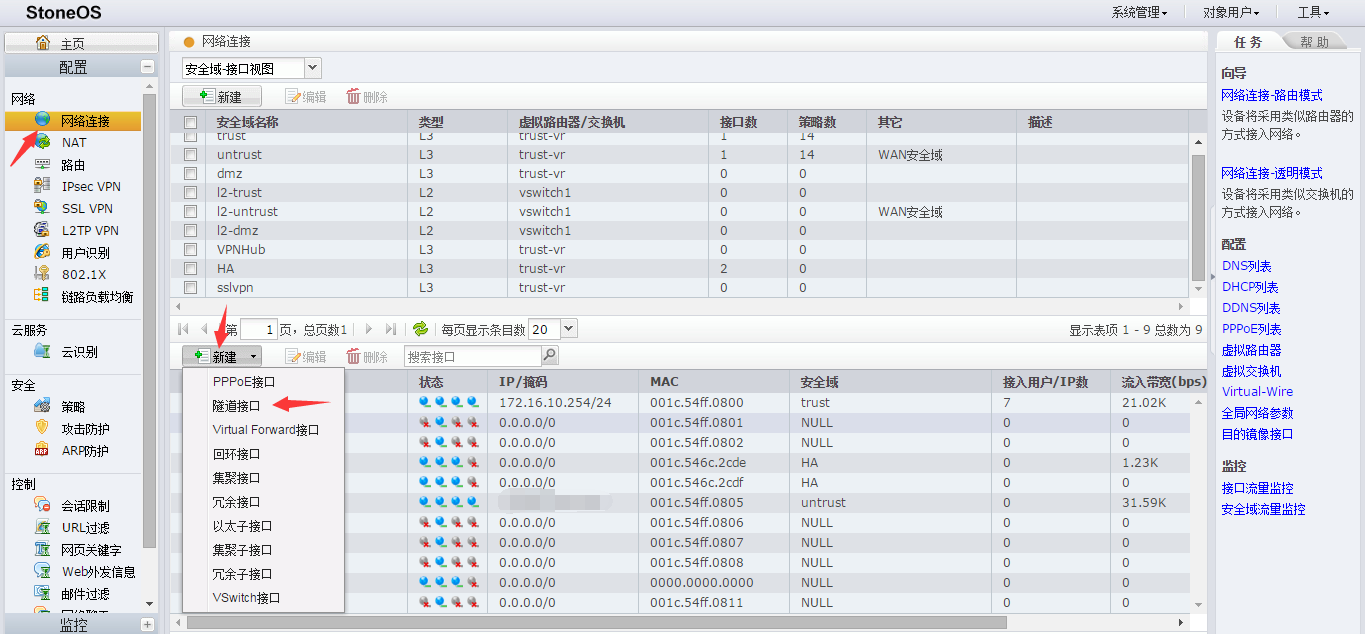Open the 802.1X configuration
The width and height of the screenshot is (1365, 634).
click(x=83, y=275)
